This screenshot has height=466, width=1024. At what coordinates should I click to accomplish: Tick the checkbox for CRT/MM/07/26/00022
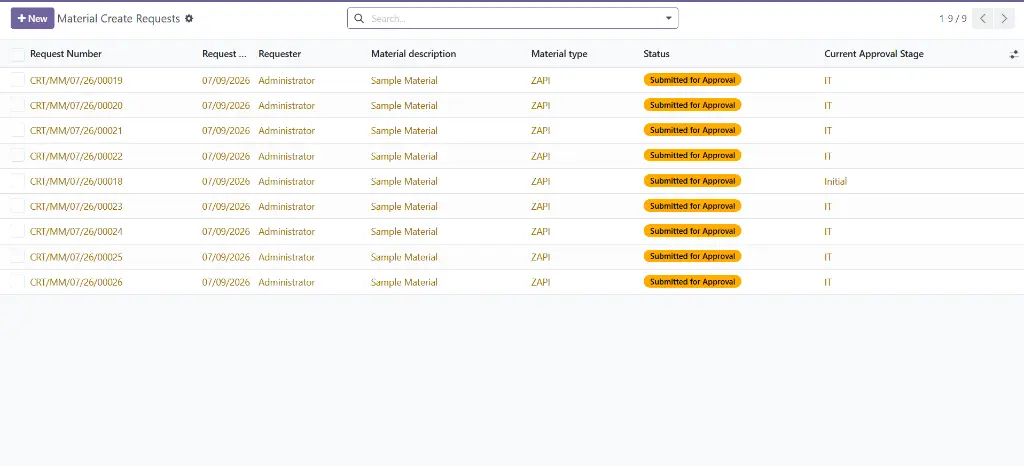click(18, 156)
